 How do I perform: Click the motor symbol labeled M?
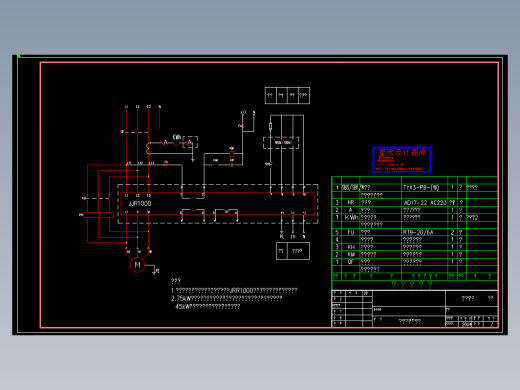click(137, 265)
